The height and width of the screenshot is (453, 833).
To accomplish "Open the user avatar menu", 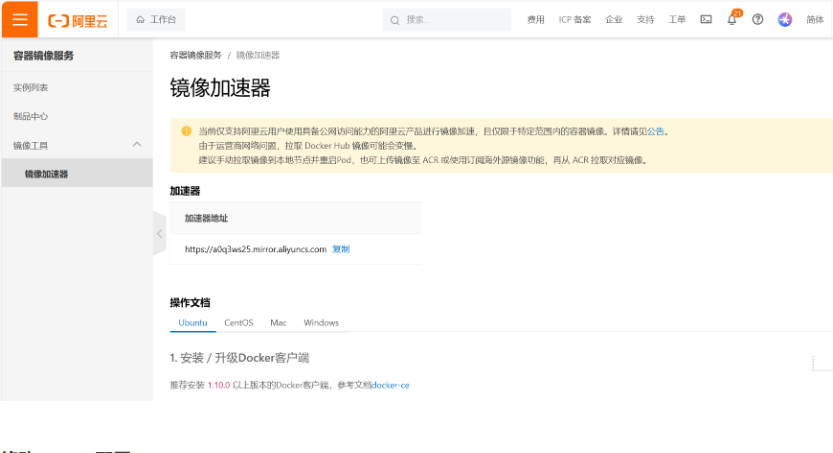I will pyautogui.click(x=785, y=19).
